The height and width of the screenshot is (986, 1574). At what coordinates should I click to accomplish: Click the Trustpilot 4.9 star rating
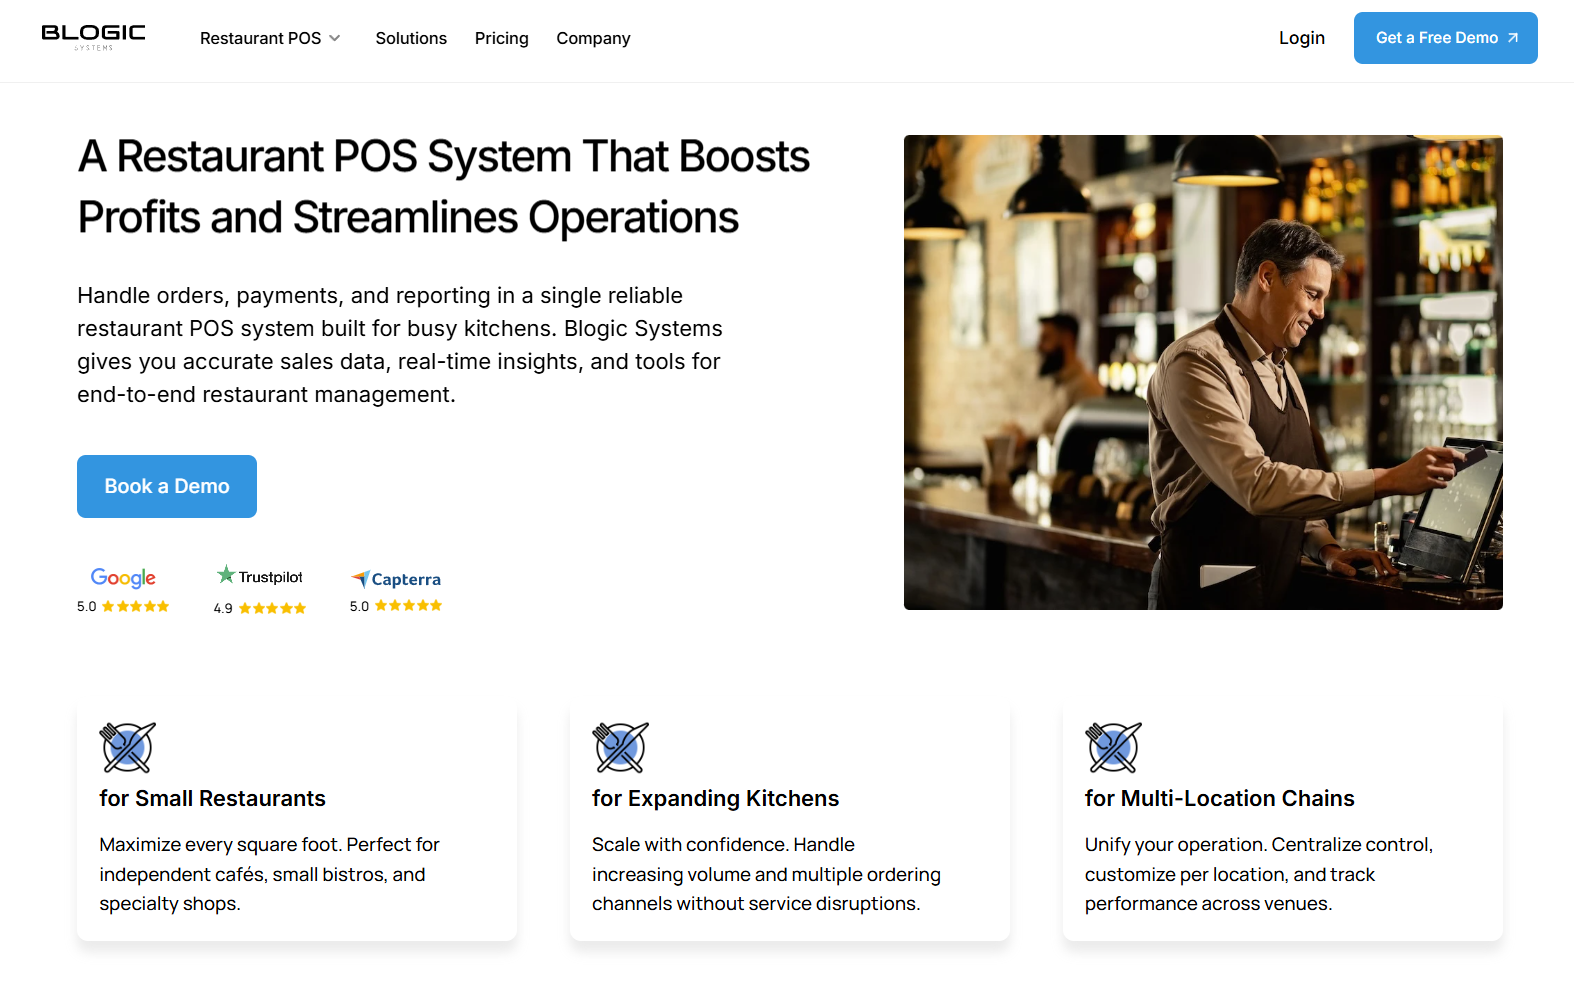(x=272, y=608)
